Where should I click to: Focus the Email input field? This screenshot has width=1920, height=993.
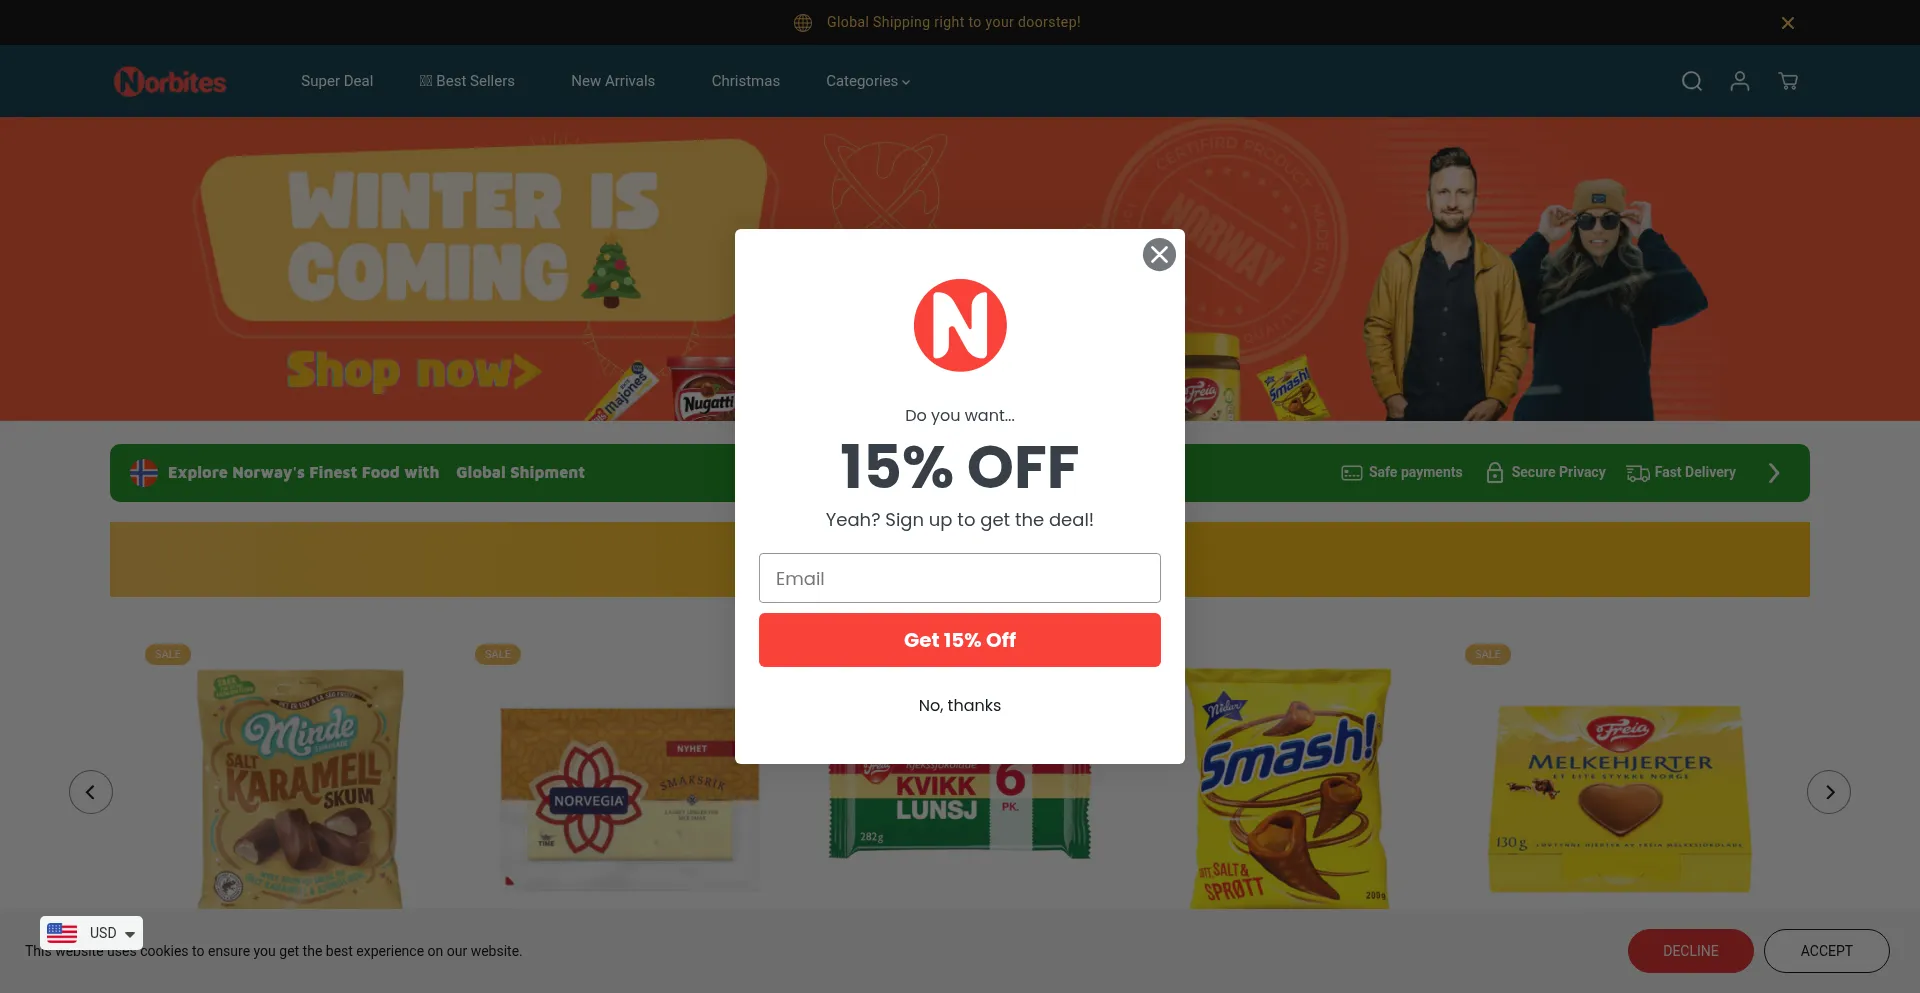click(x=960, y=578)
